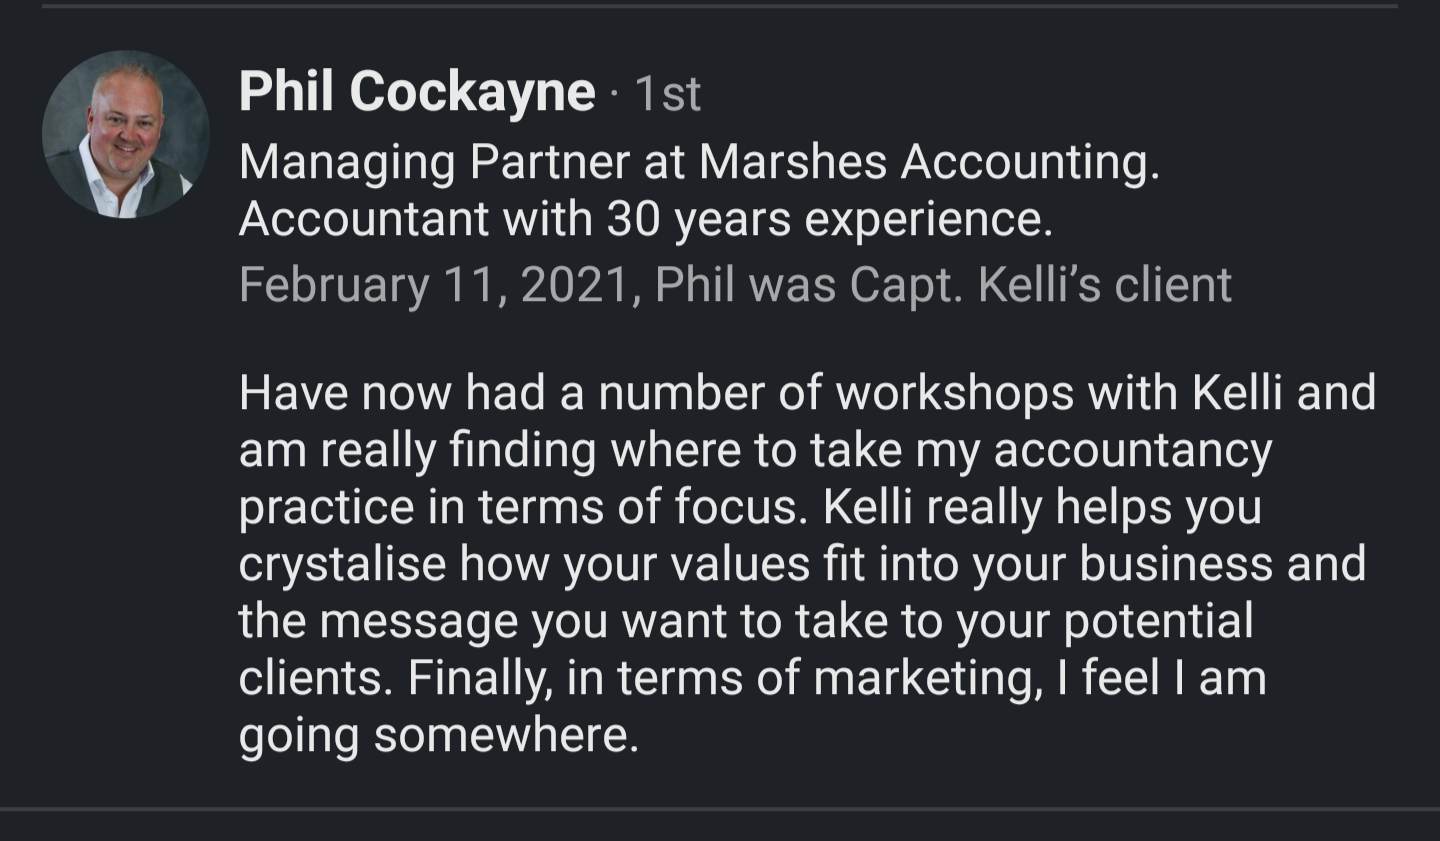The image size is (1440, 841).
Task: Click the word potential in the recommendation
Action: [1158, 622]
